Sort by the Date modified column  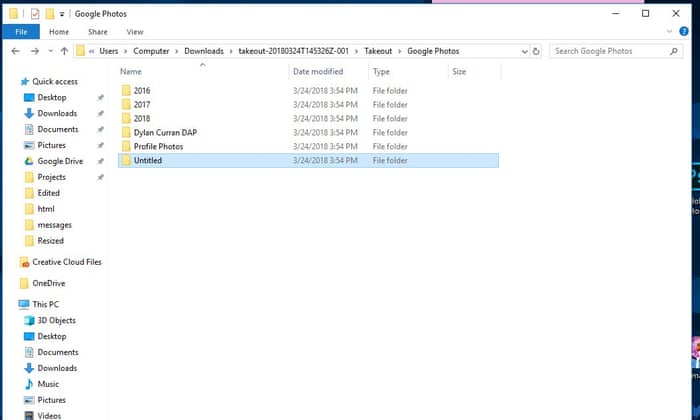pos(317,72)
